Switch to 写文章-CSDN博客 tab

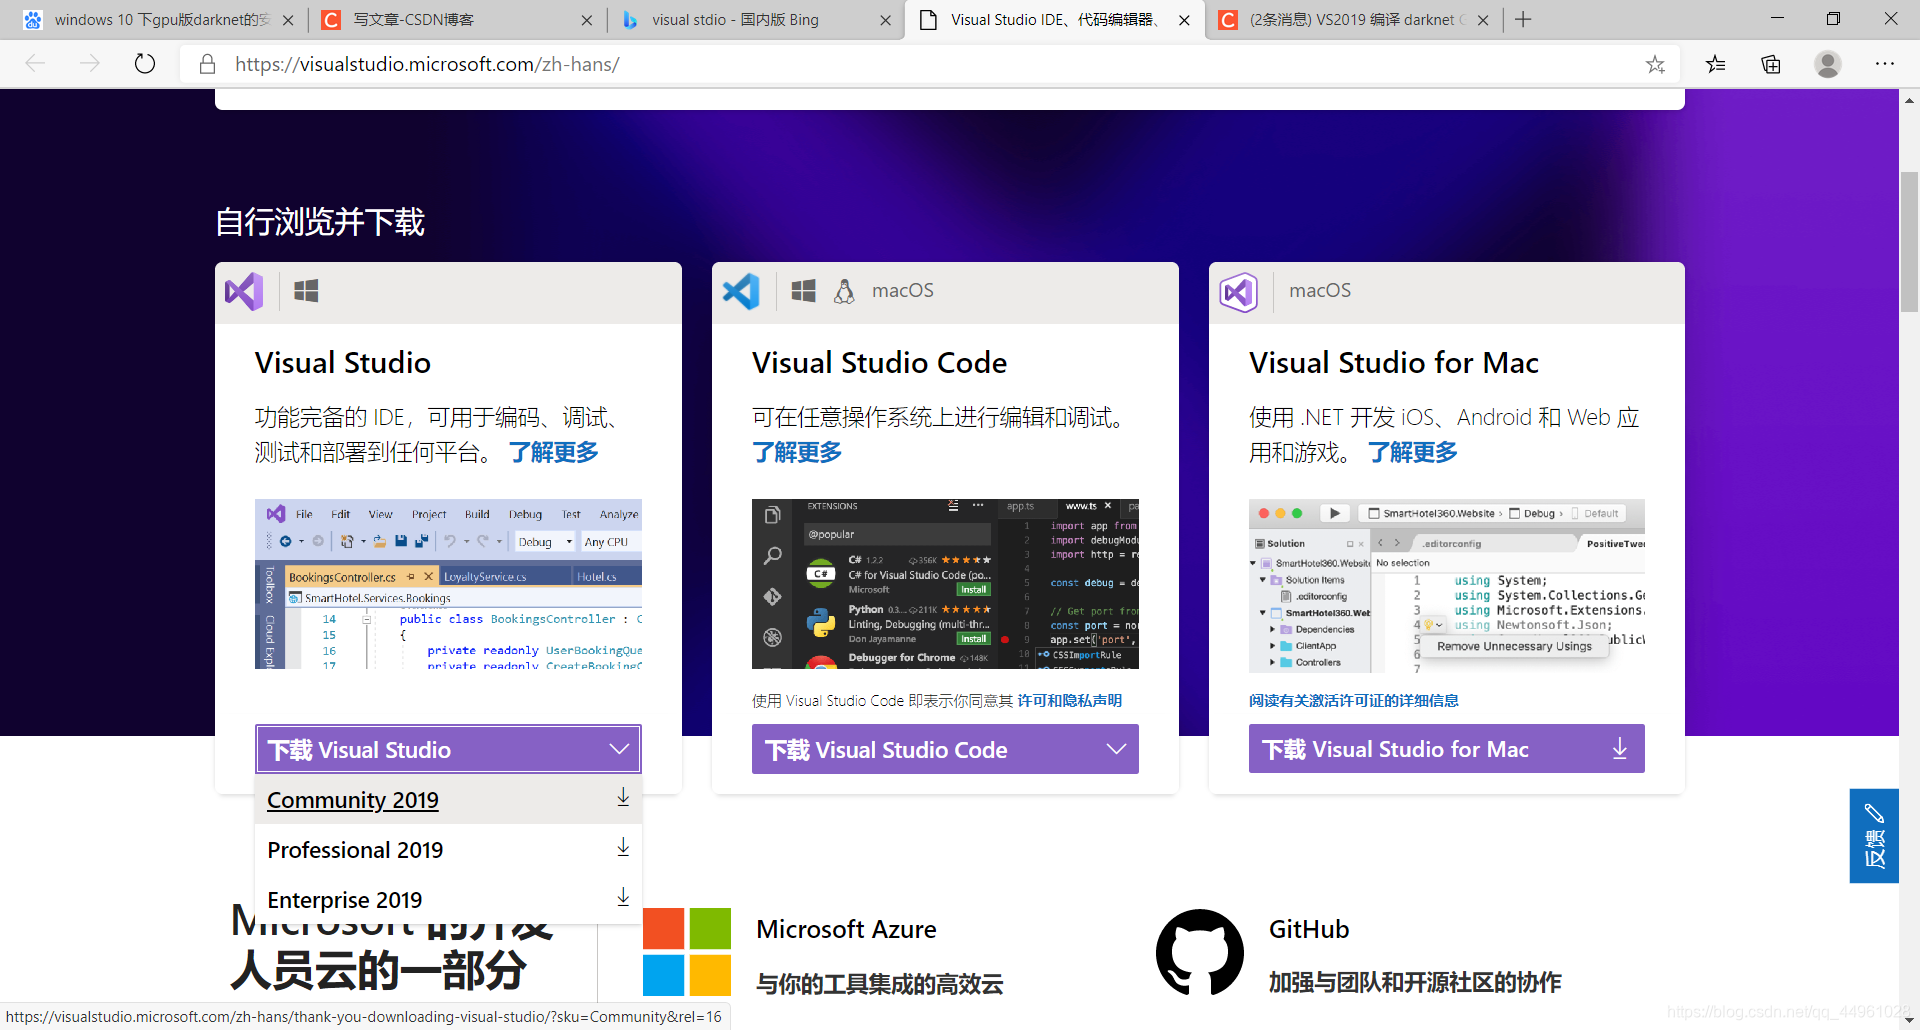coord(457,20)
